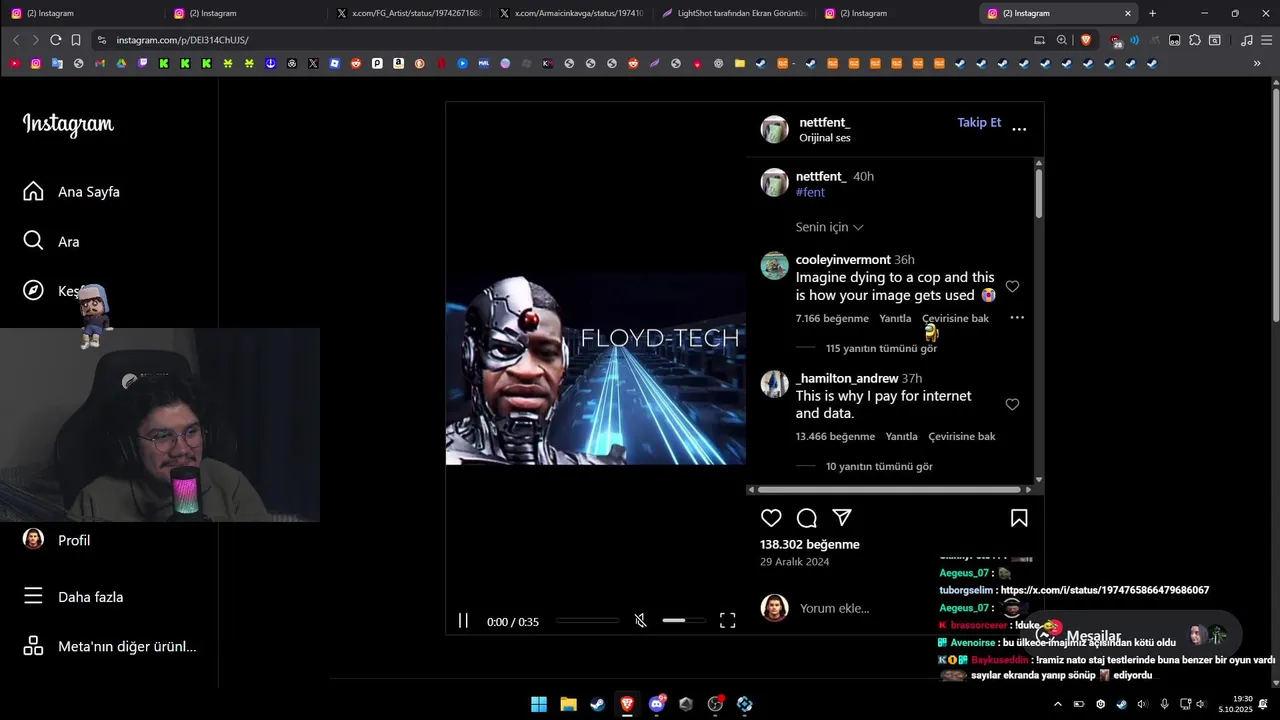Expand the Senin için comment sort dropdown
Screen dimensions: 1280x720
(829, 227)
